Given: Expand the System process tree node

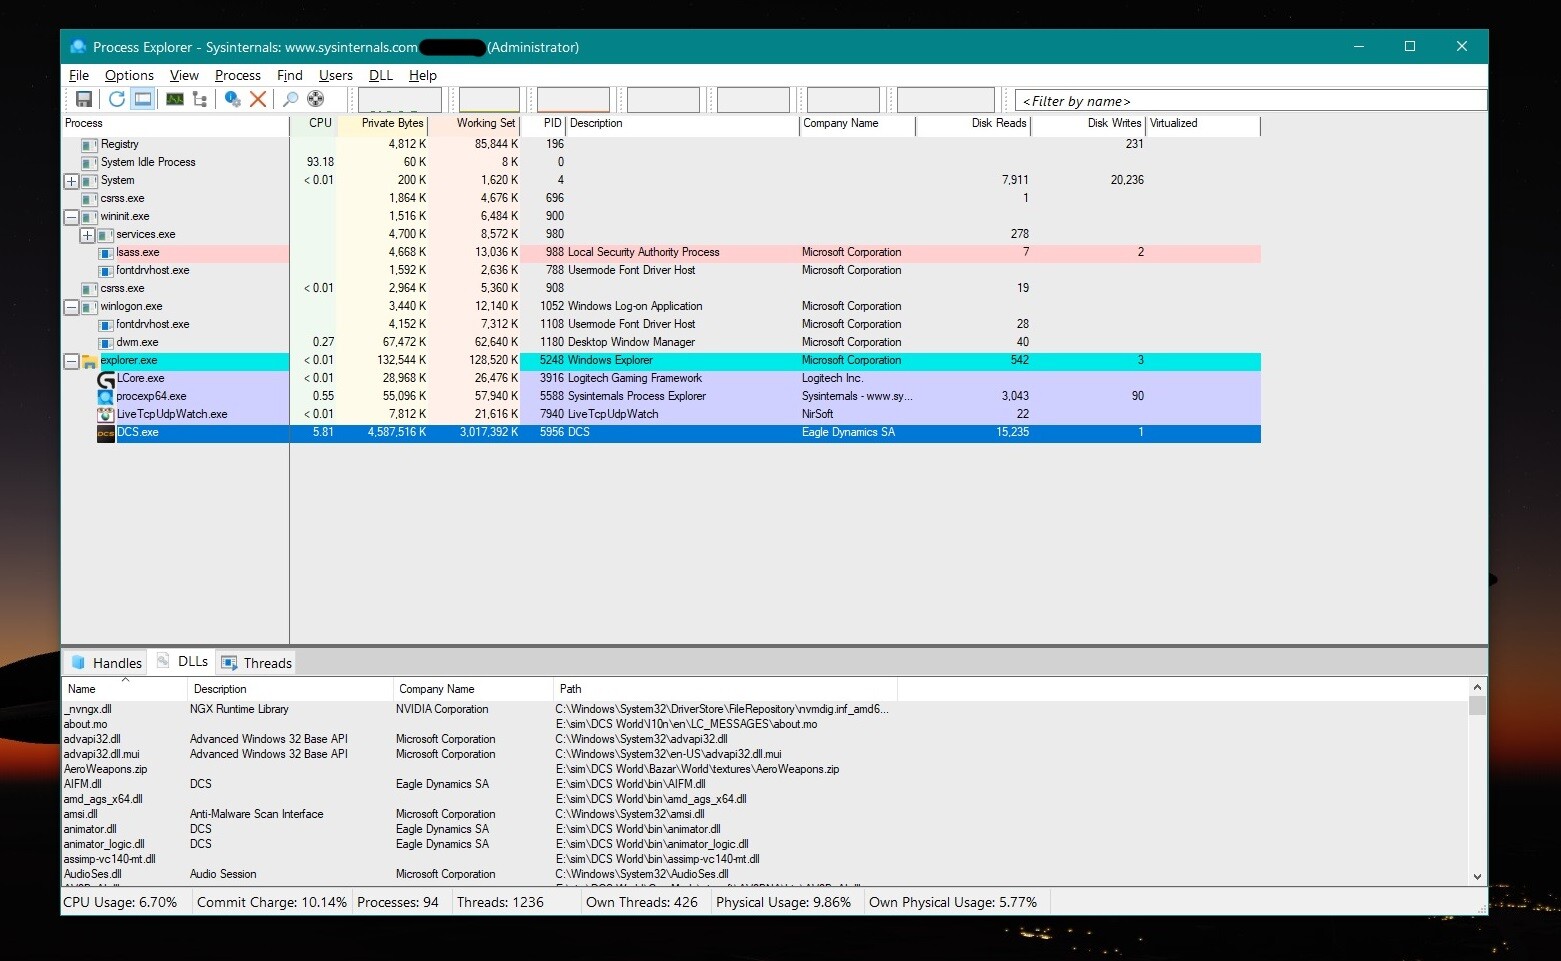Looking at the screenshot, I should (x=71, y=181).
